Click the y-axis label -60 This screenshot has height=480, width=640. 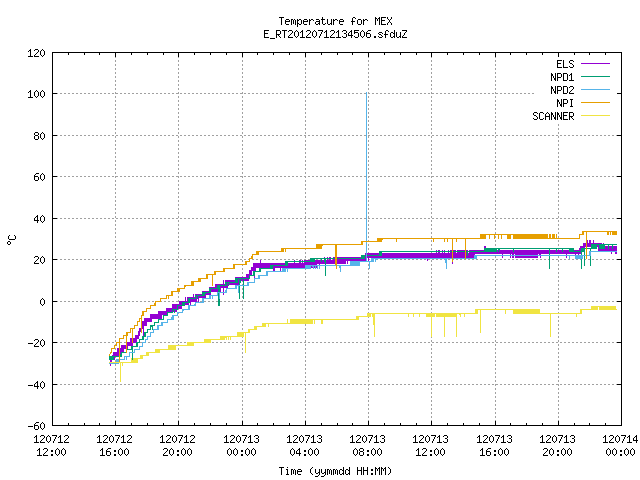point(36,426)
